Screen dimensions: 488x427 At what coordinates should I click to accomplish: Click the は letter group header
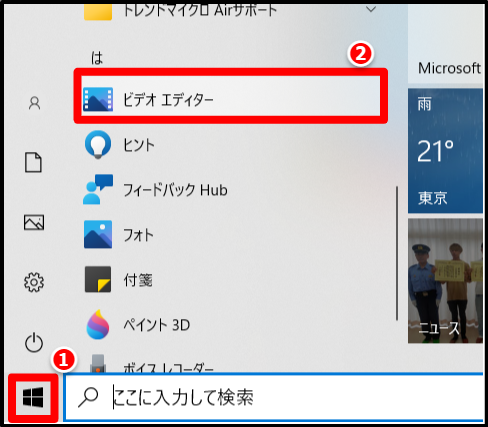point(97,58)
